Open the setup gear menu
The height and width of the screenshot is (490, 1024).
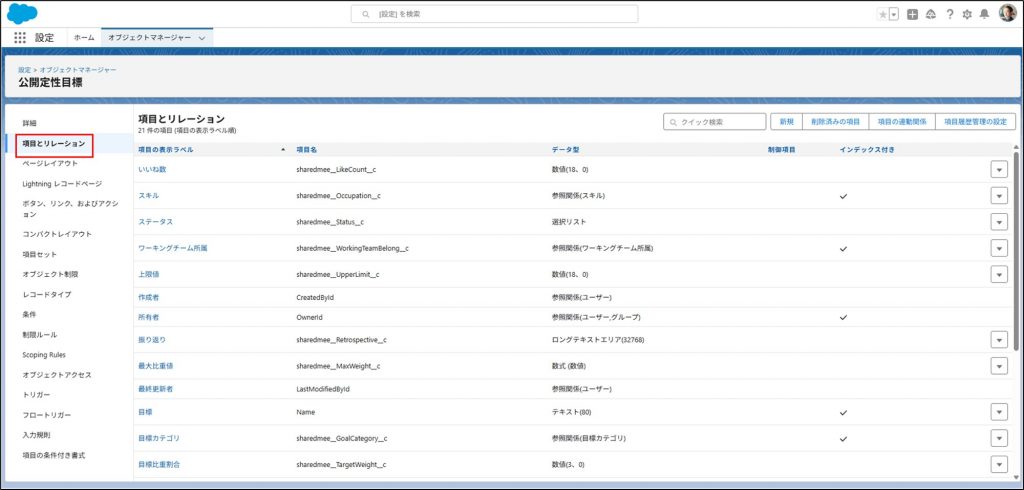pyautogui.click(x=967, y=14)
